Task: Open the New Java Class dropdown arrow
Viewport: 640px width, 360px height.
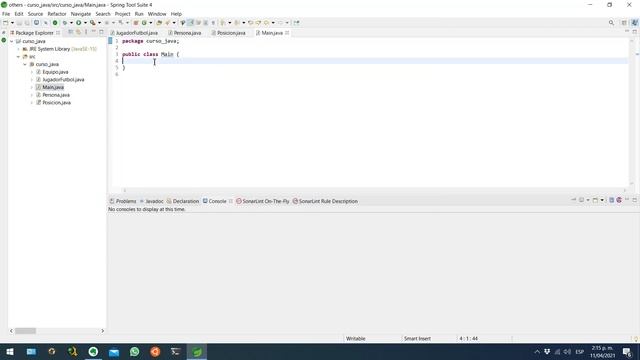Action: point(151,23)
